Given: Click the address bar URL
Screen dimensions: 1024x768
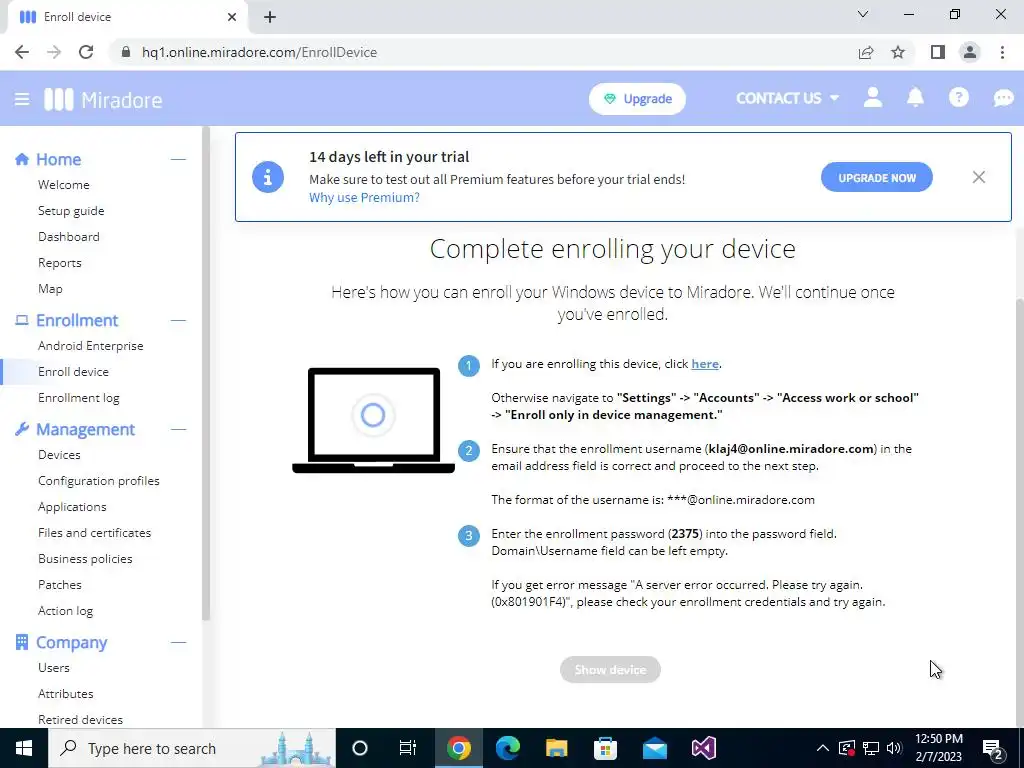Looking at the screenshot, I should [259, 52].
